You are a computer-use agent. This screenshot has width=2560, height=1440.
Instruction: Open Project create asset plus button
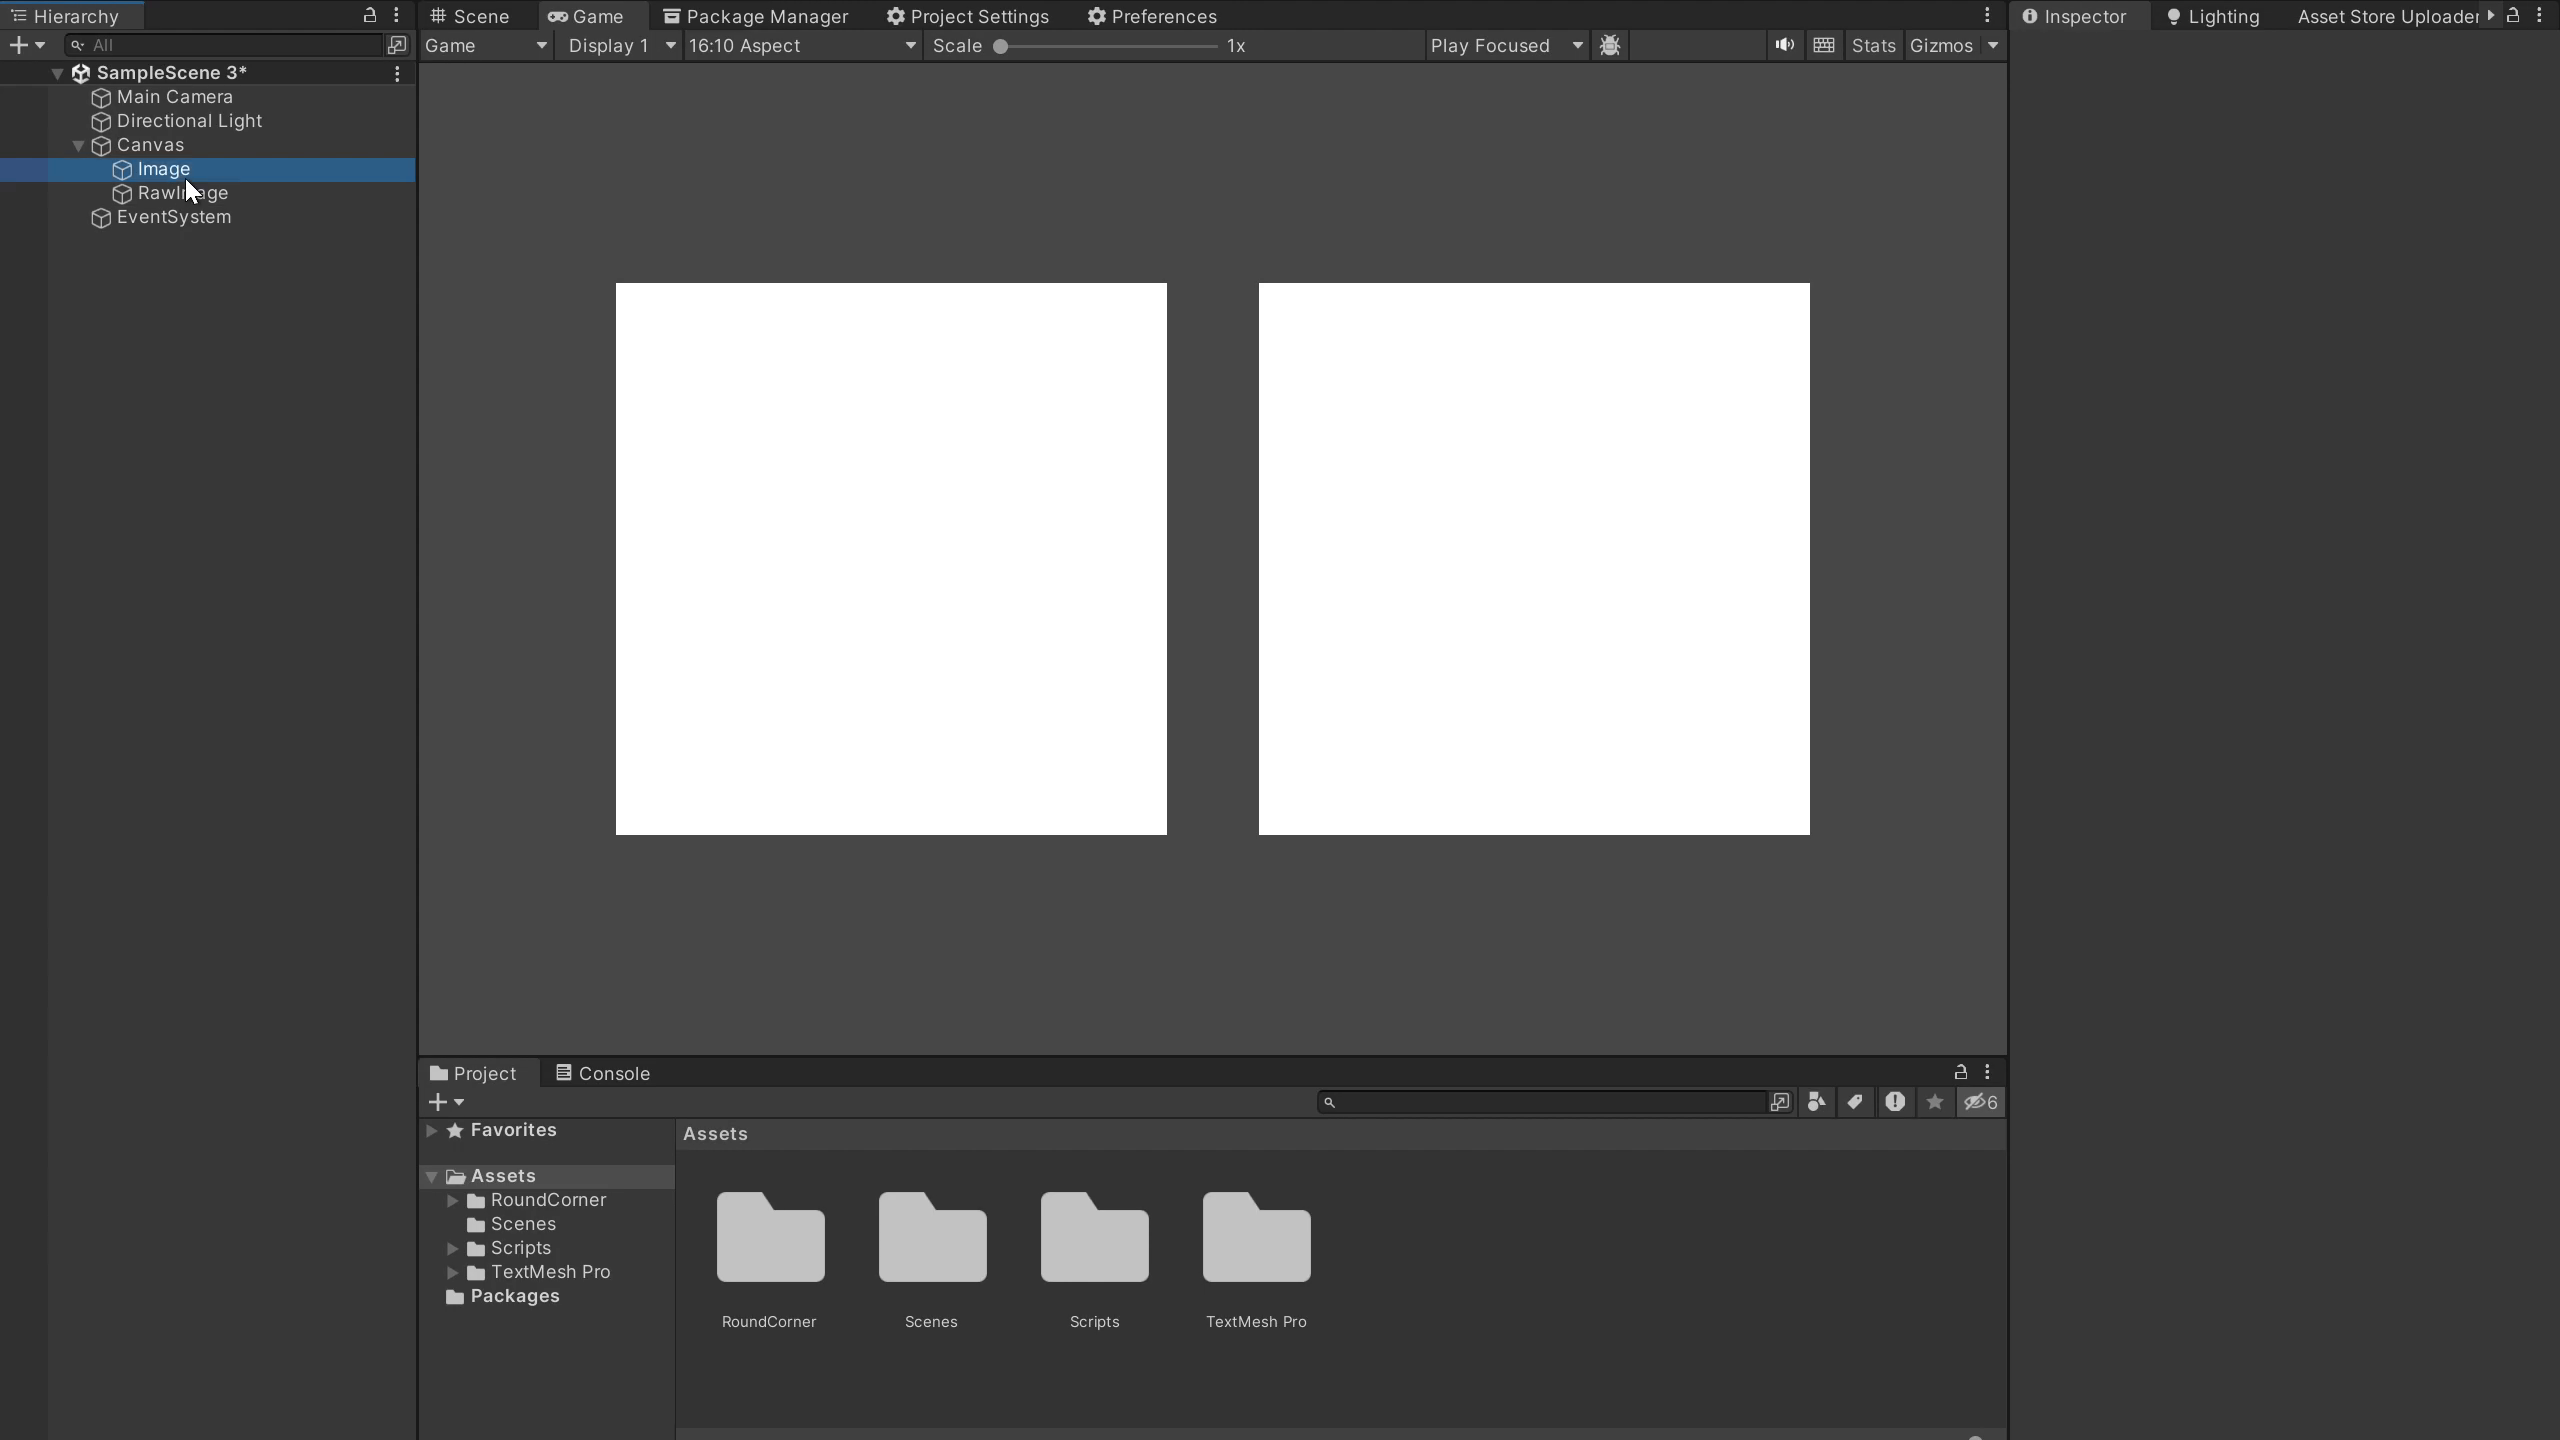pyautogui.click(x=446, y=1102)
